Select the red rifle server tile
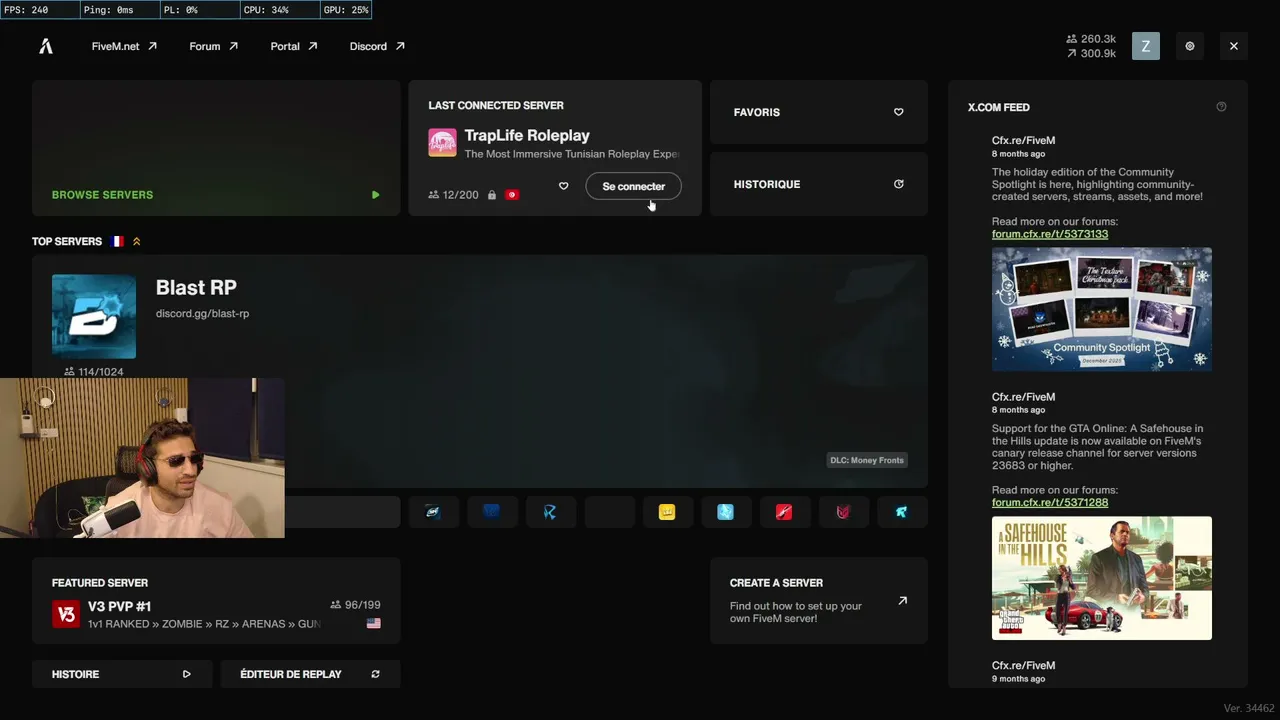Screen dimensions: 1280x720 784,512
